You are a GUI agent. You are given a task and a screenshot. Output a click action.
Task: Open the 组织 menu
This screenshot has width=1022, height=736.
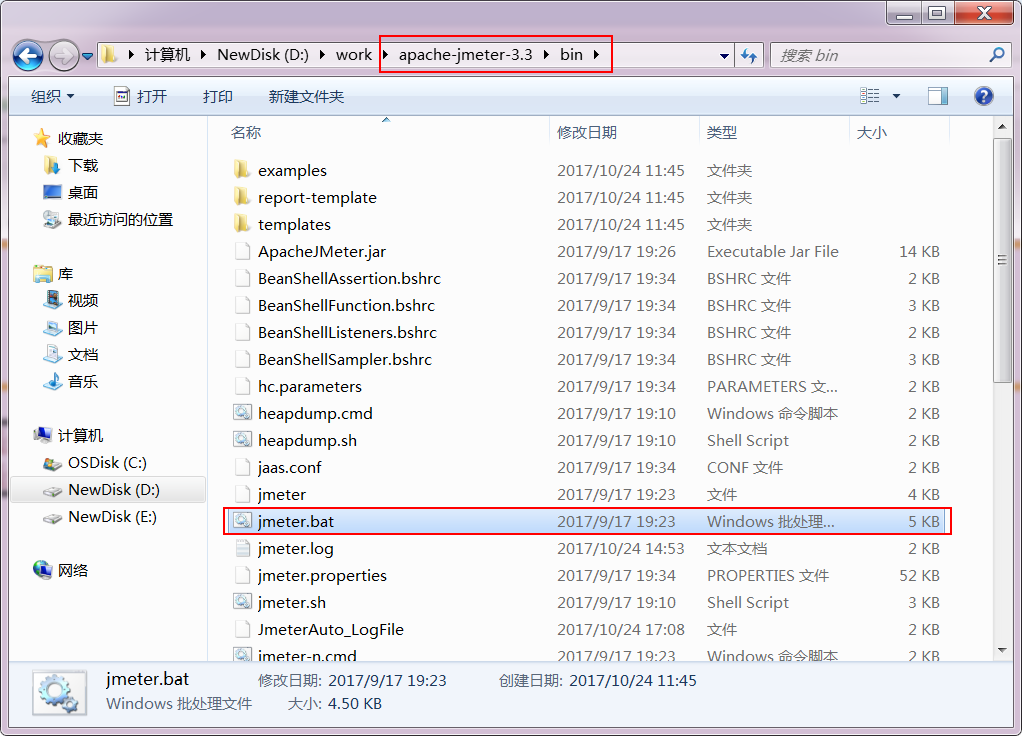[53, 96]
